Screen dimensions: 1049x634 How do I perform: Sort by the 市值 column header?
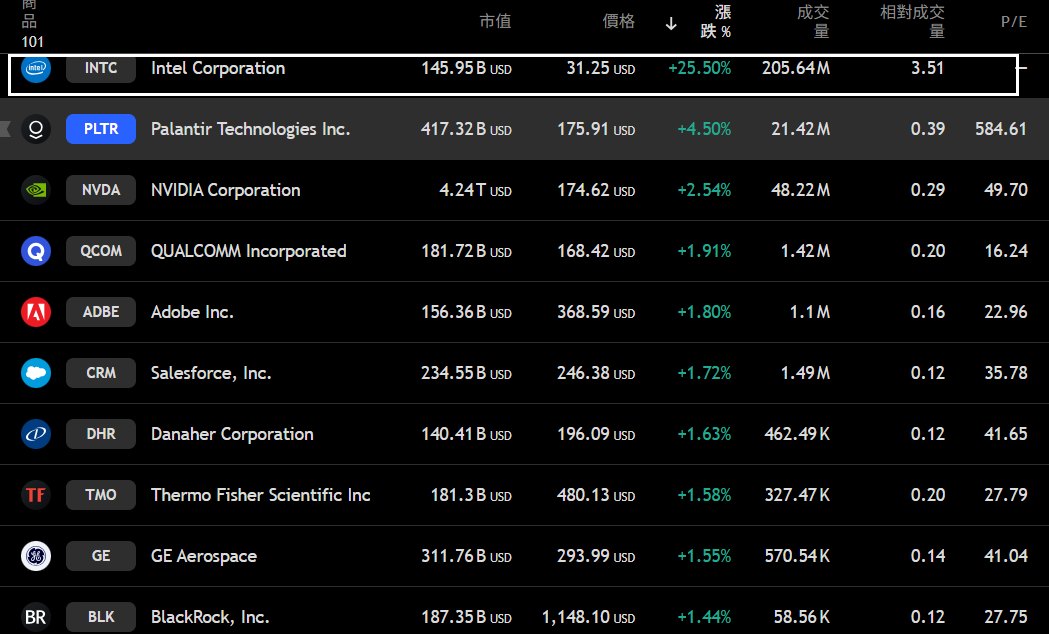(495, 21)
